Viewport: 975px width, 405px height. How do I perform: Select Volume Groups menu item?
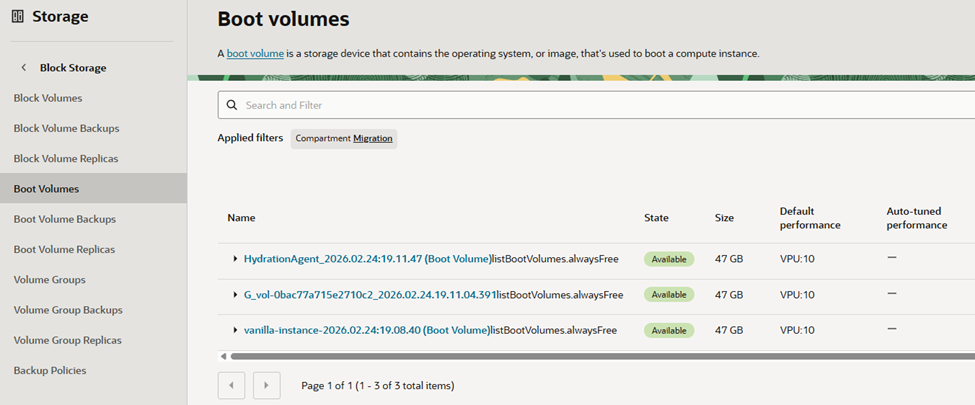(x=50, y=280)
